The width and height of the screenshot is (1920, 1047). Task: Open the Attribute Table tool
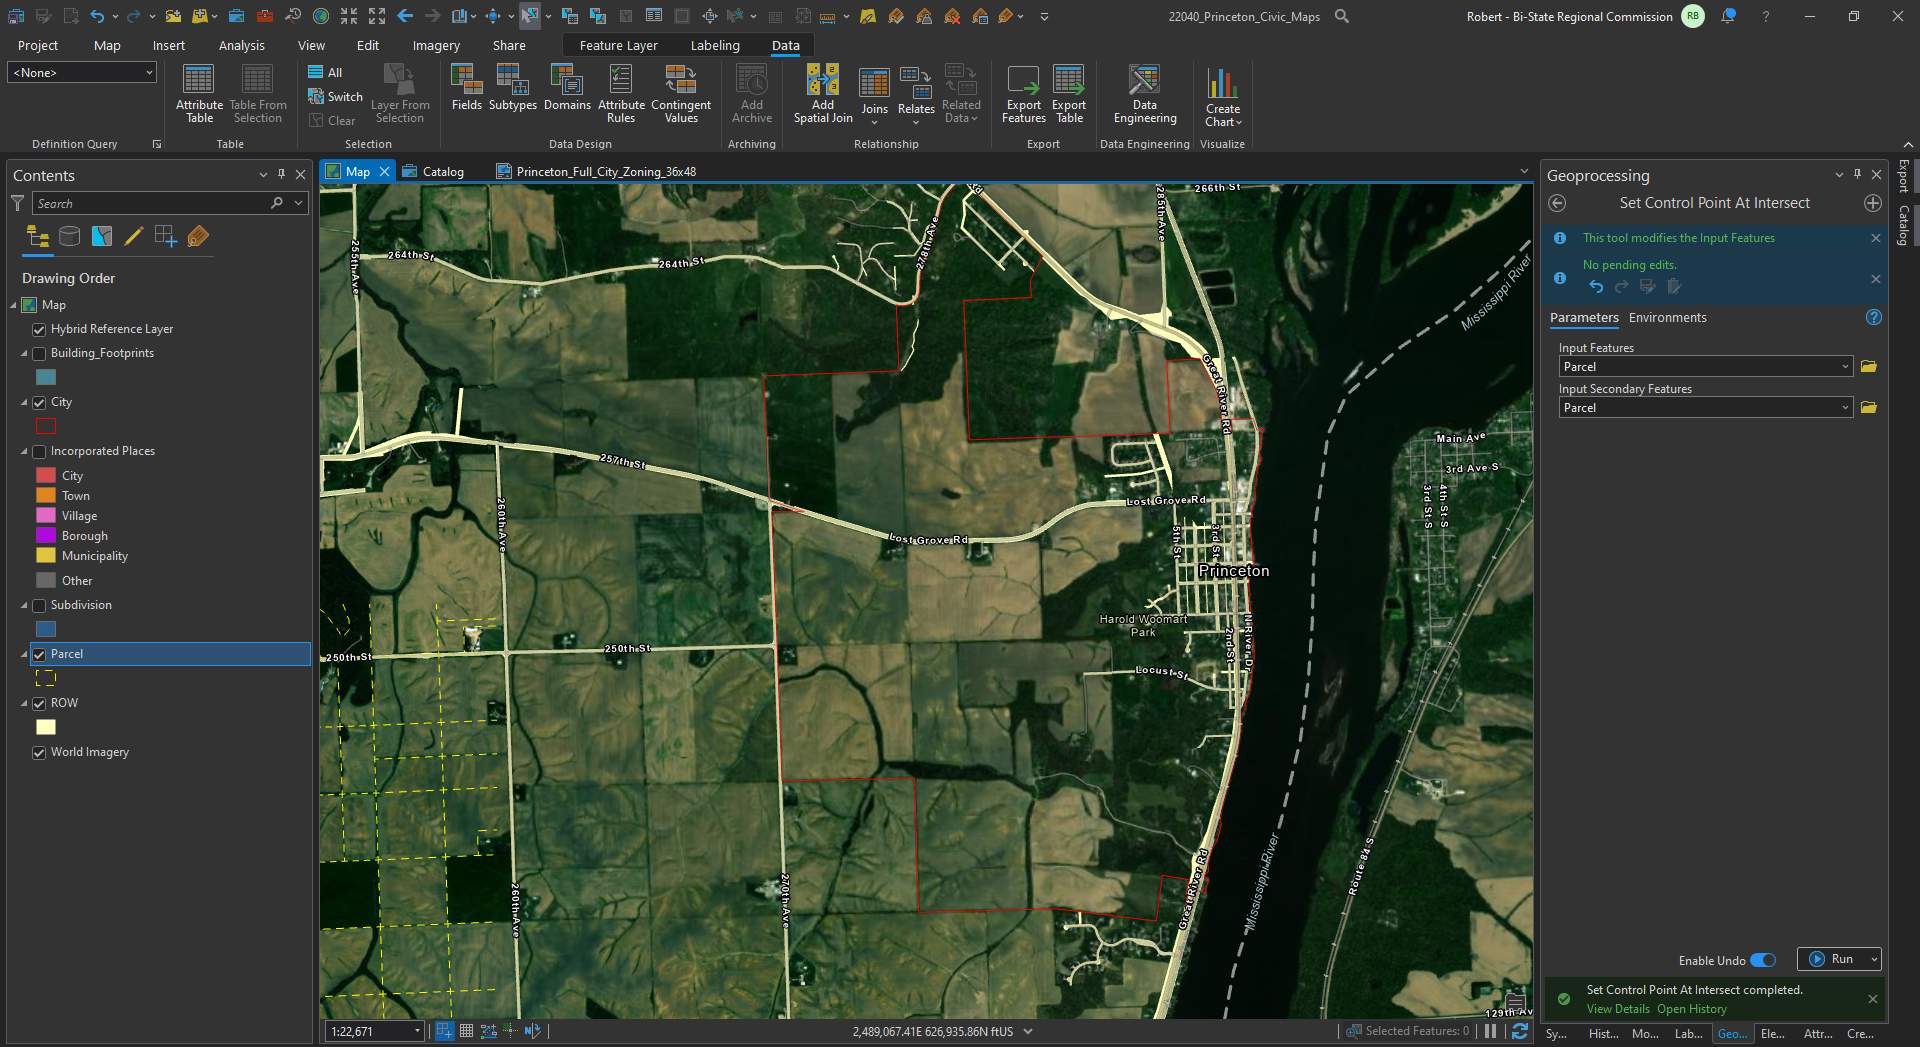(x=198, y=94)
